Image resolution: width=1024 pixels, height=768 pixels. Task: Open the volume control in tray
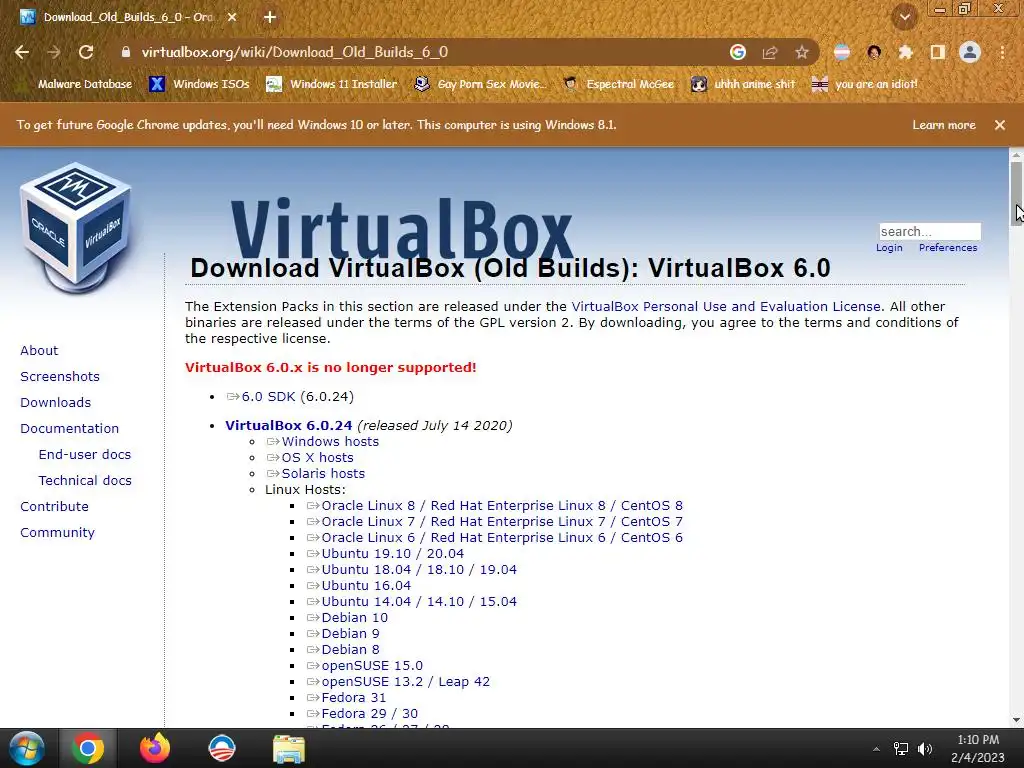pyautogui.click(x=925, y=749)
